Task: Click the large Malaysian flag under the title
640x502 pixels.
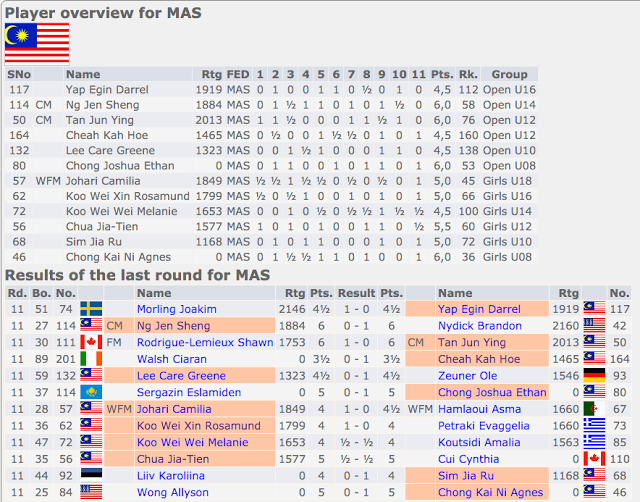Action: tap(37, 43)
